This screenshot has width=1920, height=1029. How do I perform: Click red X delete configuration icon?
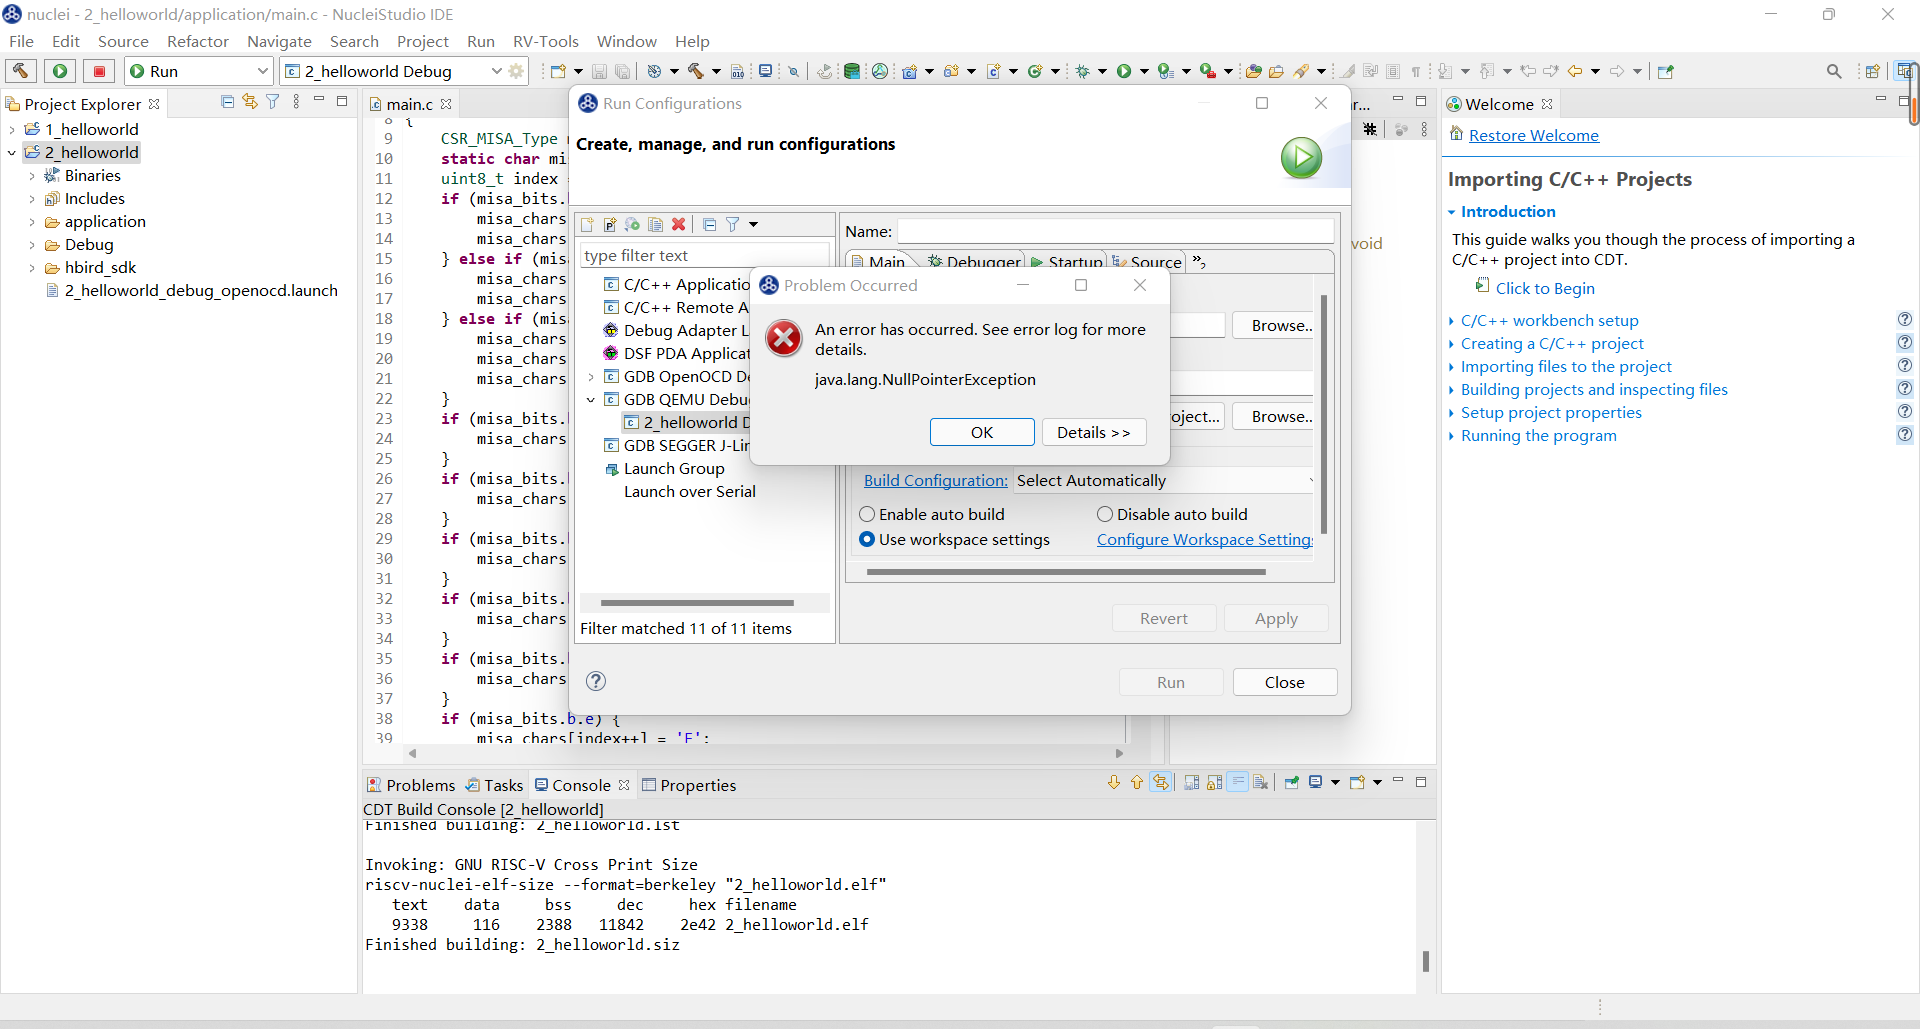678,224
